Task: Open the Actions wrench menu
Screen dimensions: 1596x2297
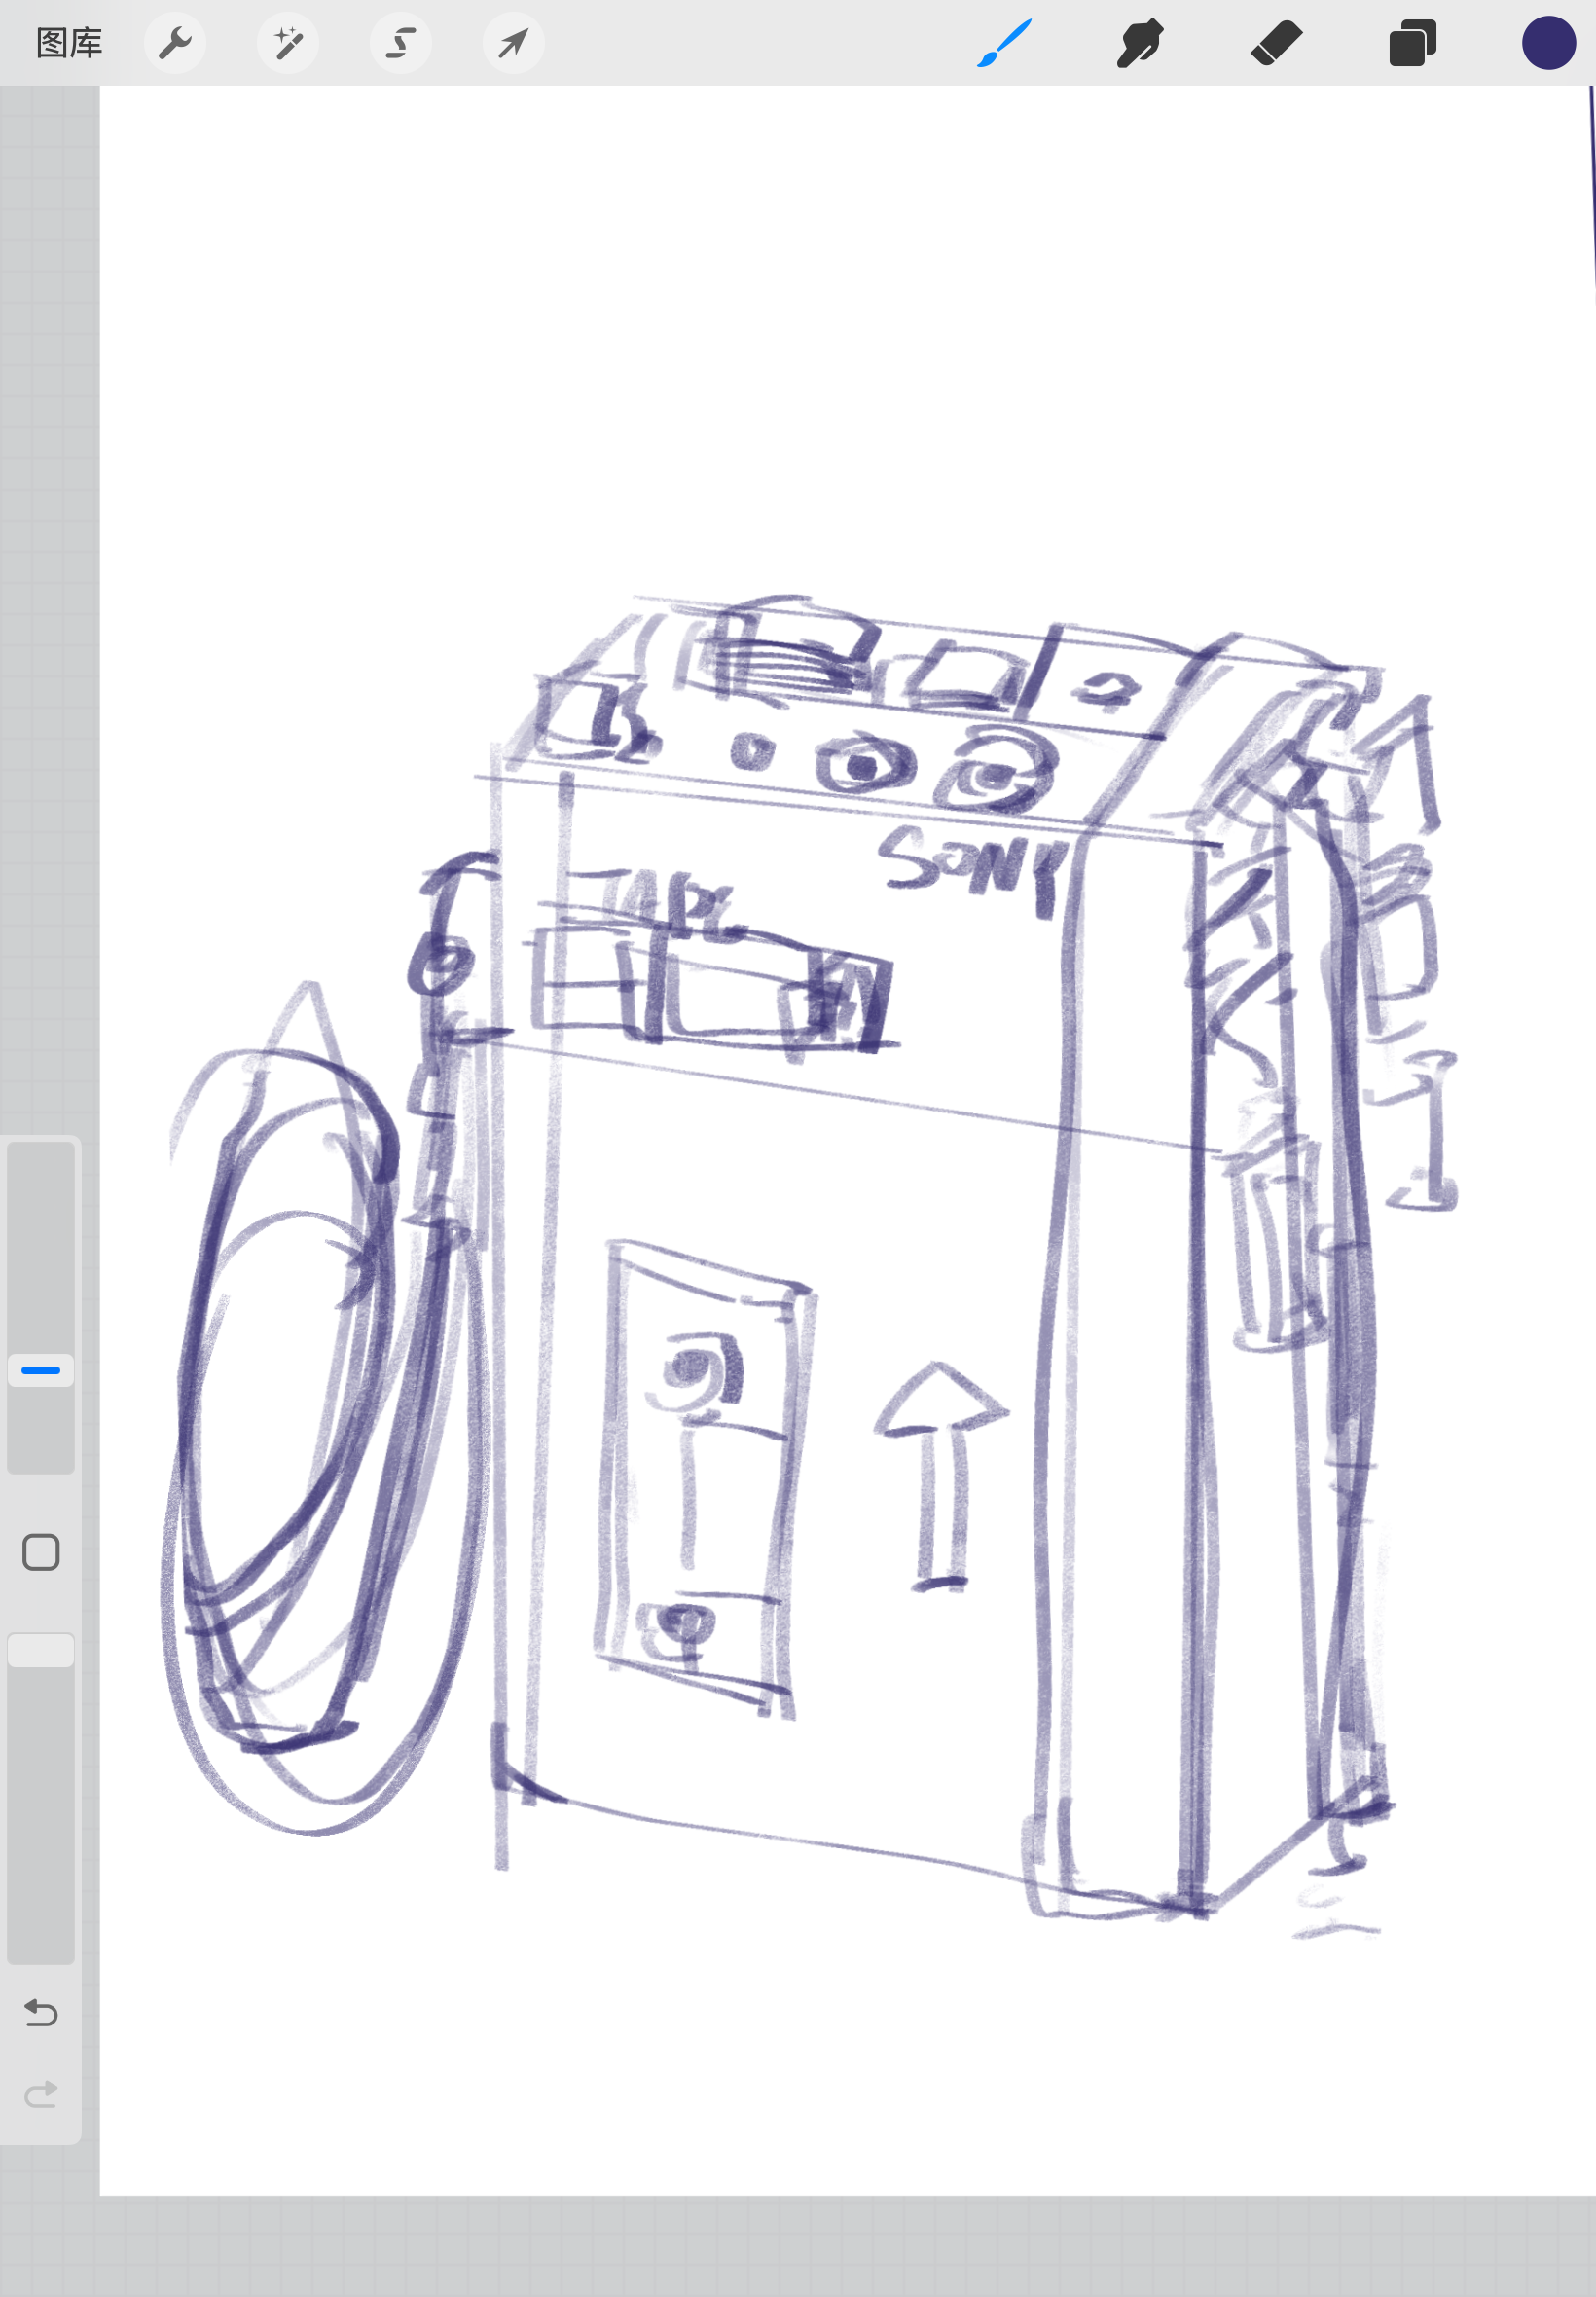Action: (x=175, y=43)
